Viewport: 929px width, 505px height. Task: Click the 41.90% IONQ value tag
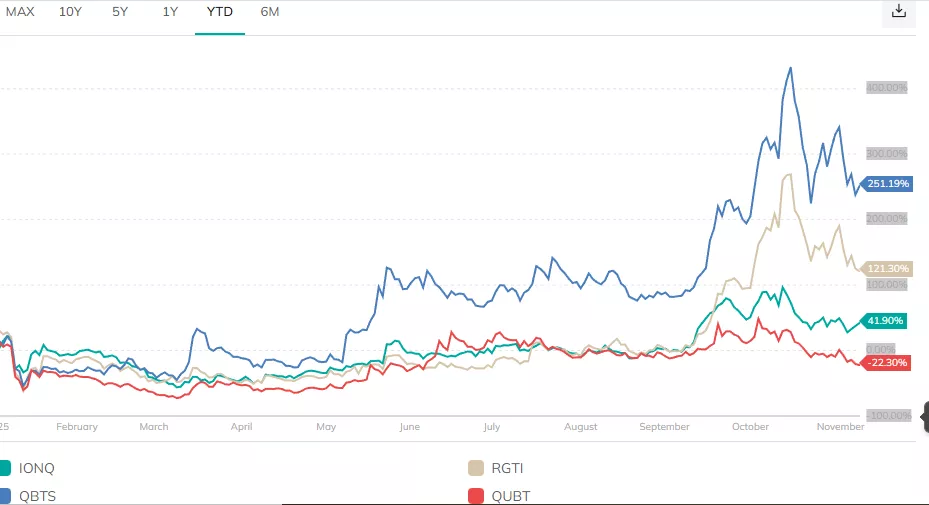tap(886, 320)
